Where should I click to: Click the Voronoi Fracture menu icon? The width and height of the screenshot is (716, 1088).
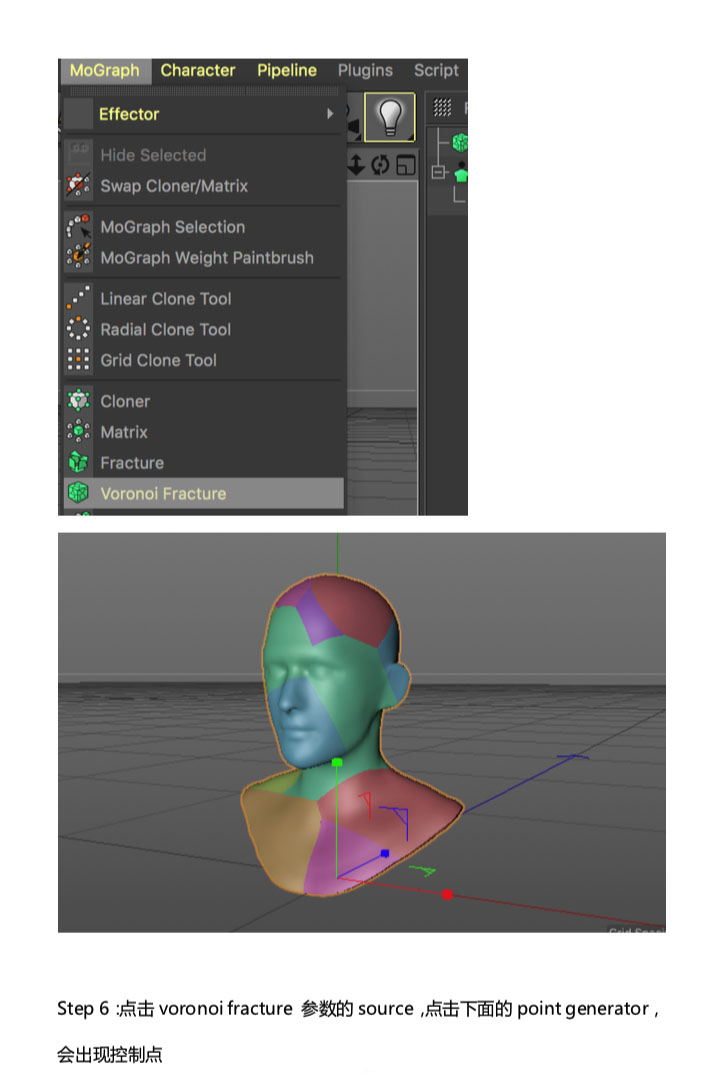(78, 493)
